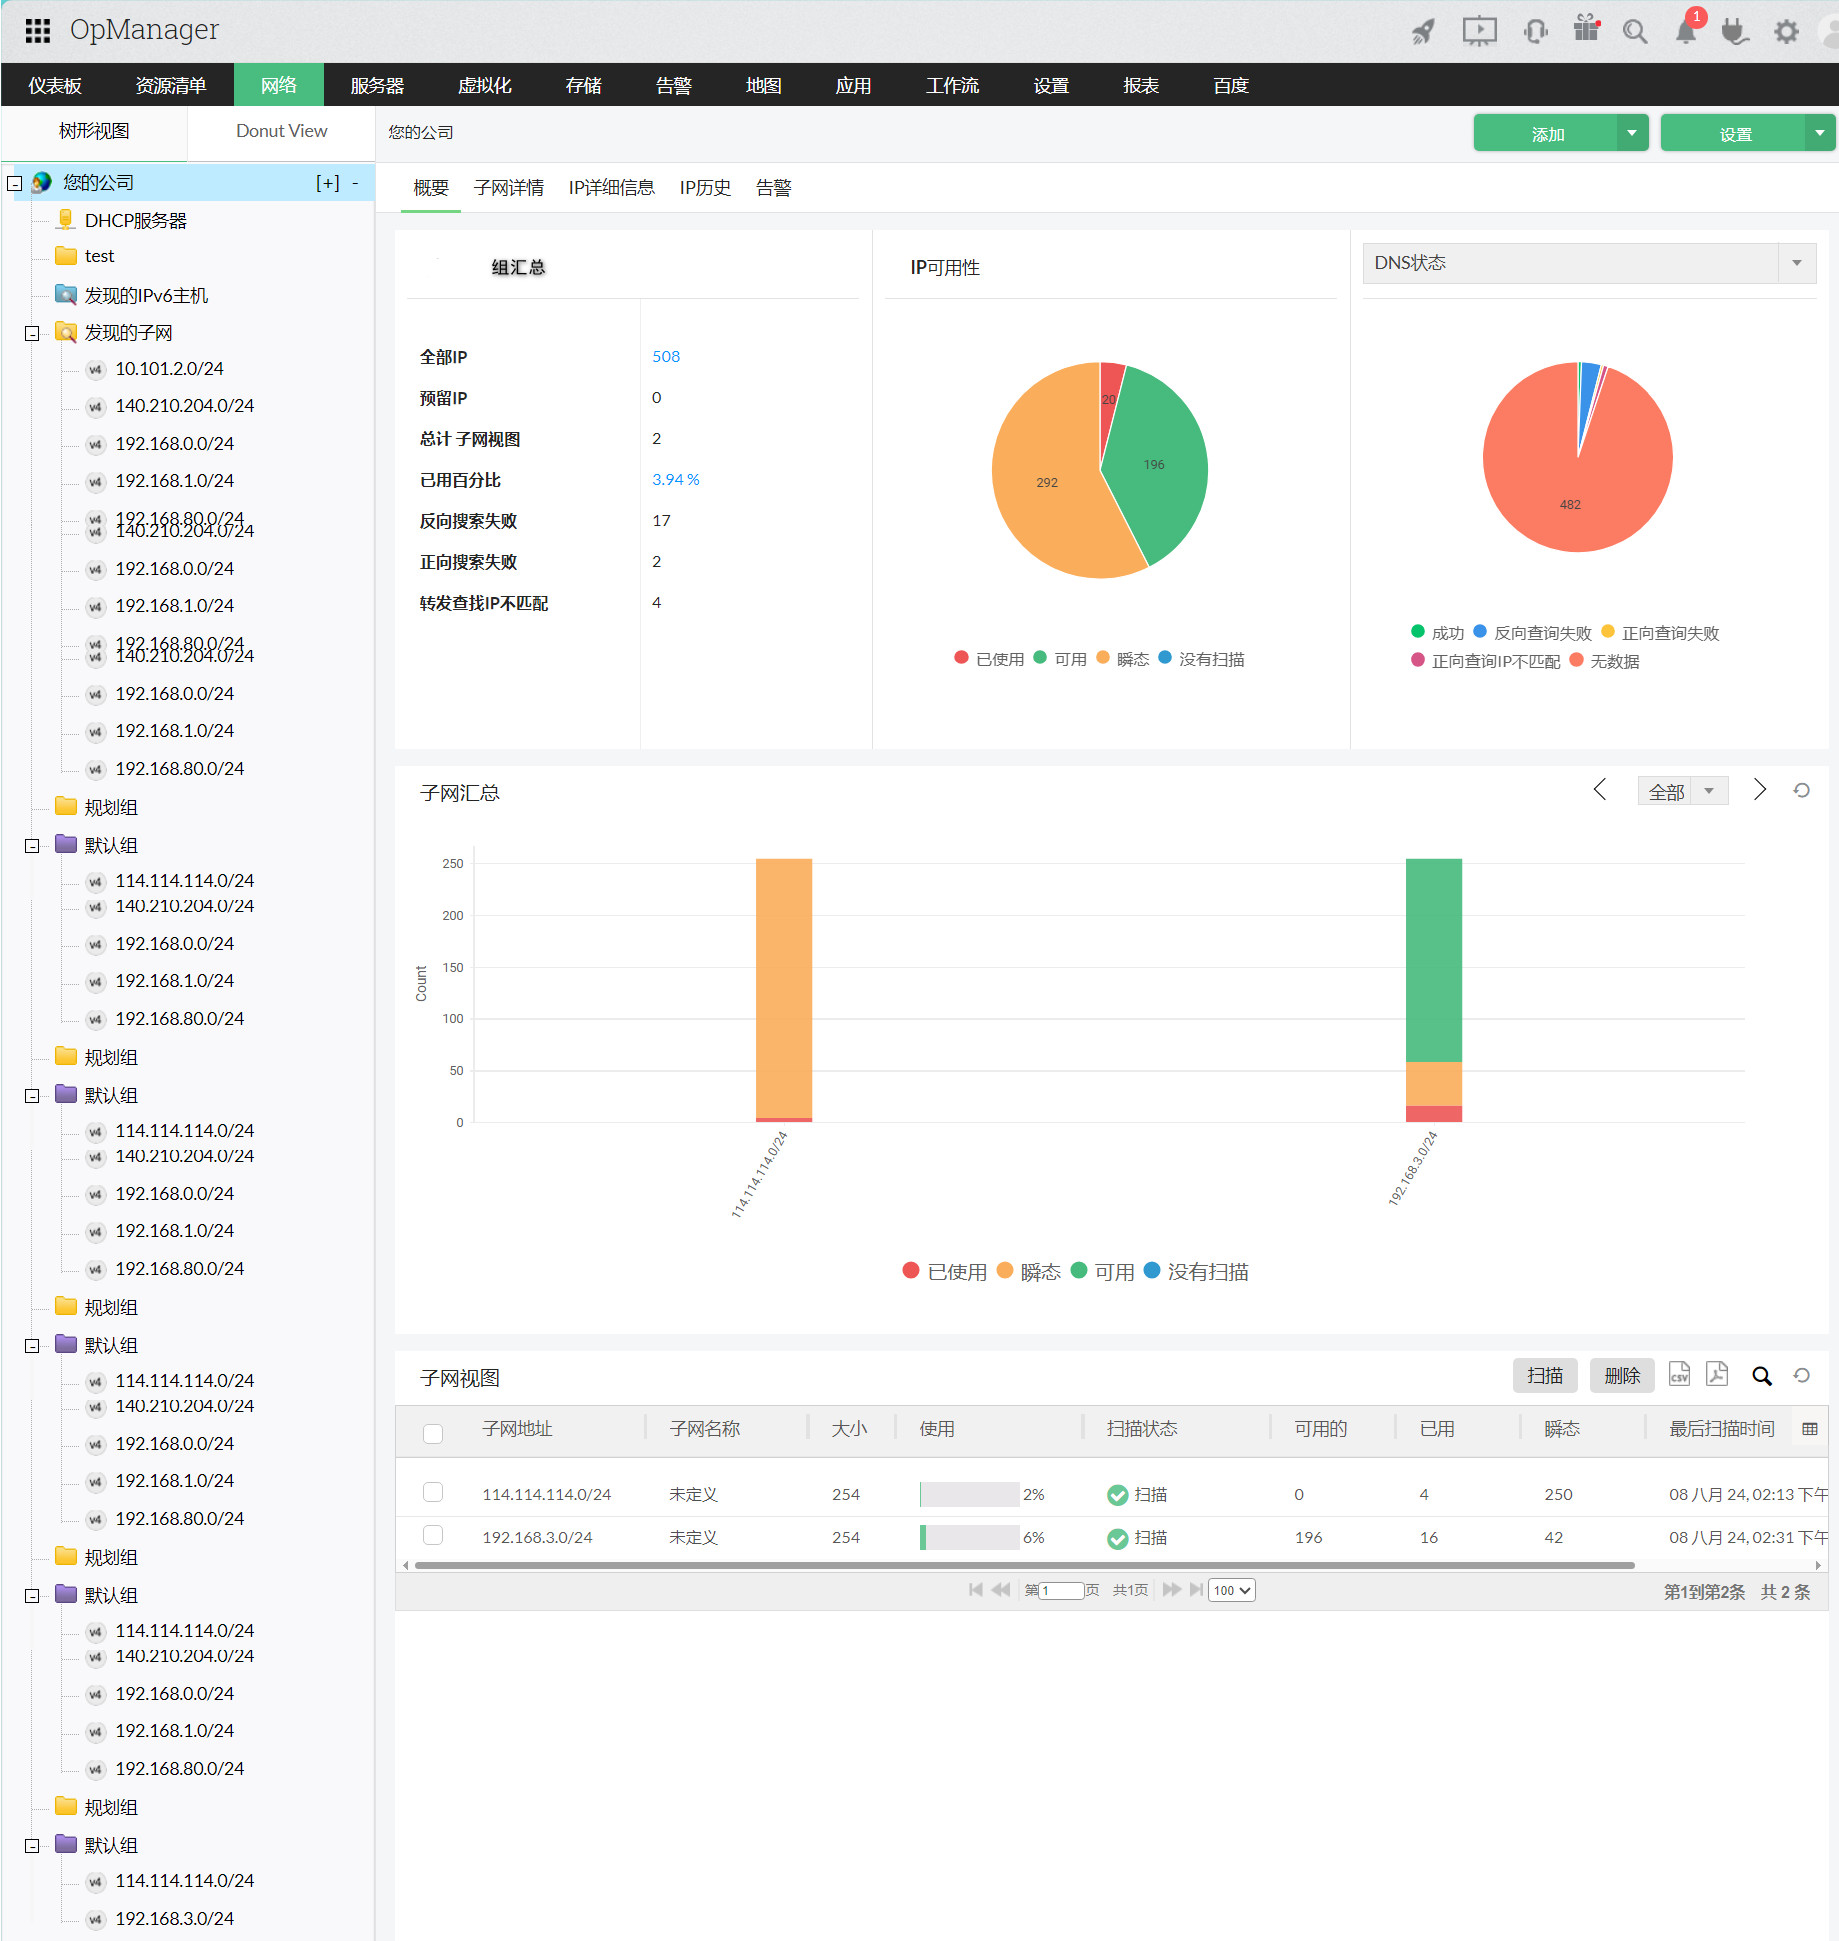
Task: Click the 您的公司 globe icon
Action: coord(42,182)
